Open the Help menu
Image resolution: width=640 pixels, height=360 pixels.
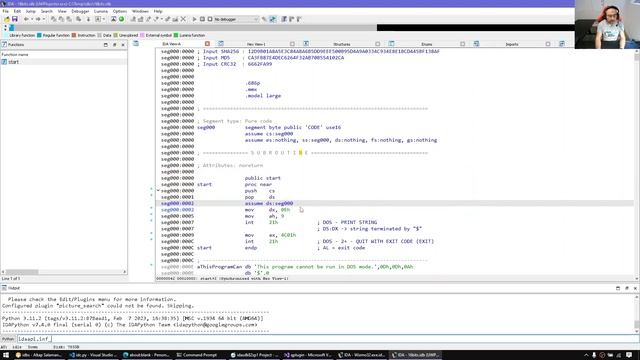point(158,11)
